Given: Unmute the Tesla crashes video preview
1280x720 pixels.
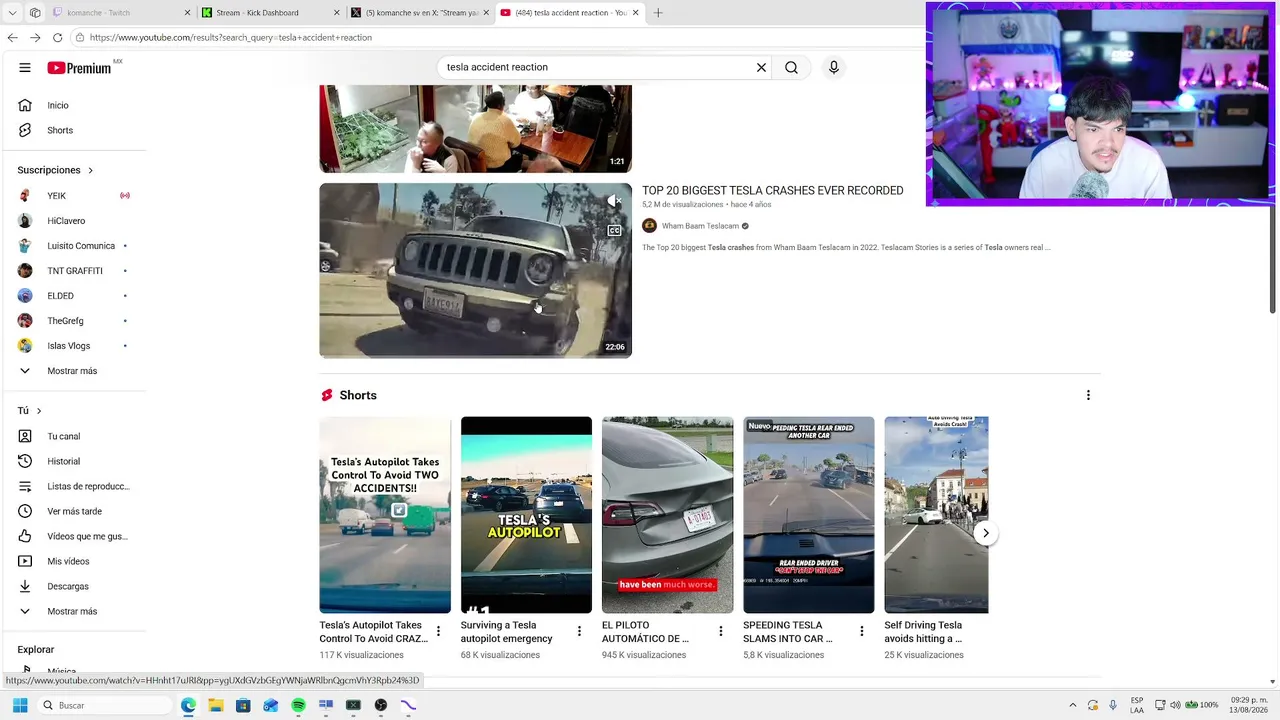Looking at the screenshot, I should click(x=614, y=201).
